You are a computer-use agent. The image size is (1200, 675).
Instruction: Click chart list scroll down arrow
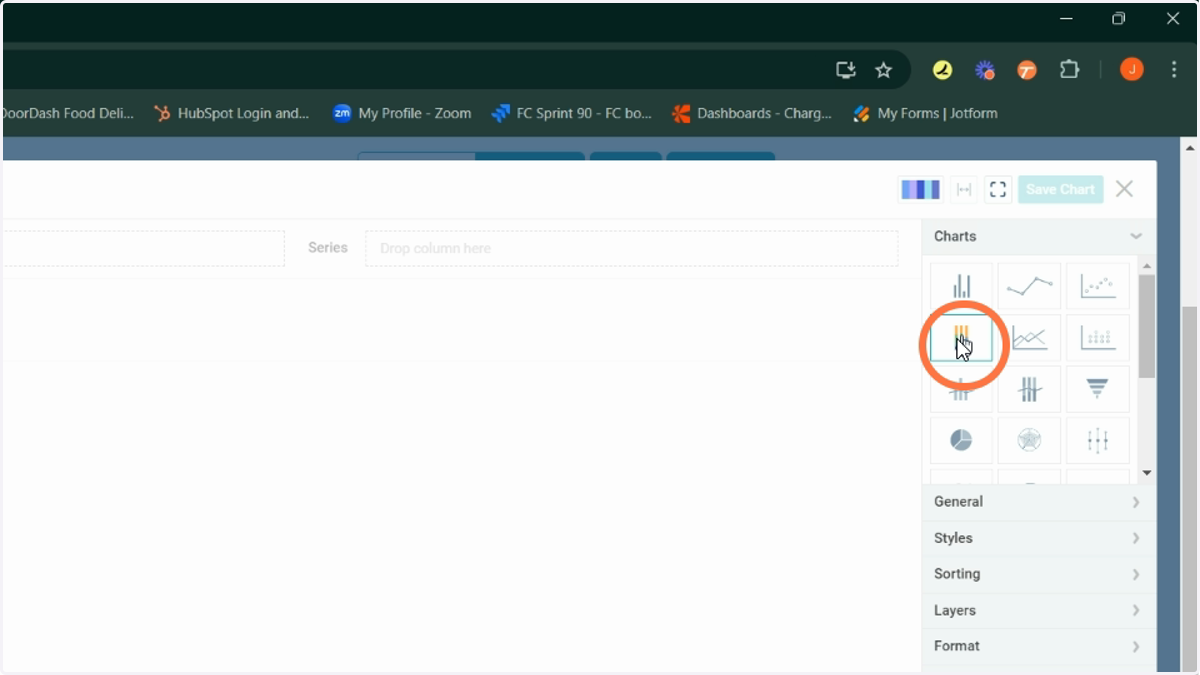(1147, 472)
